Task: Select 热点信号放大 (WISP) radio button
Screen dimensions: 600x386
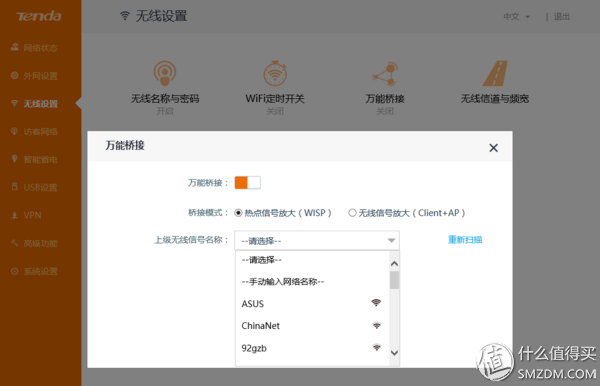Action: (x=238, y=213)
